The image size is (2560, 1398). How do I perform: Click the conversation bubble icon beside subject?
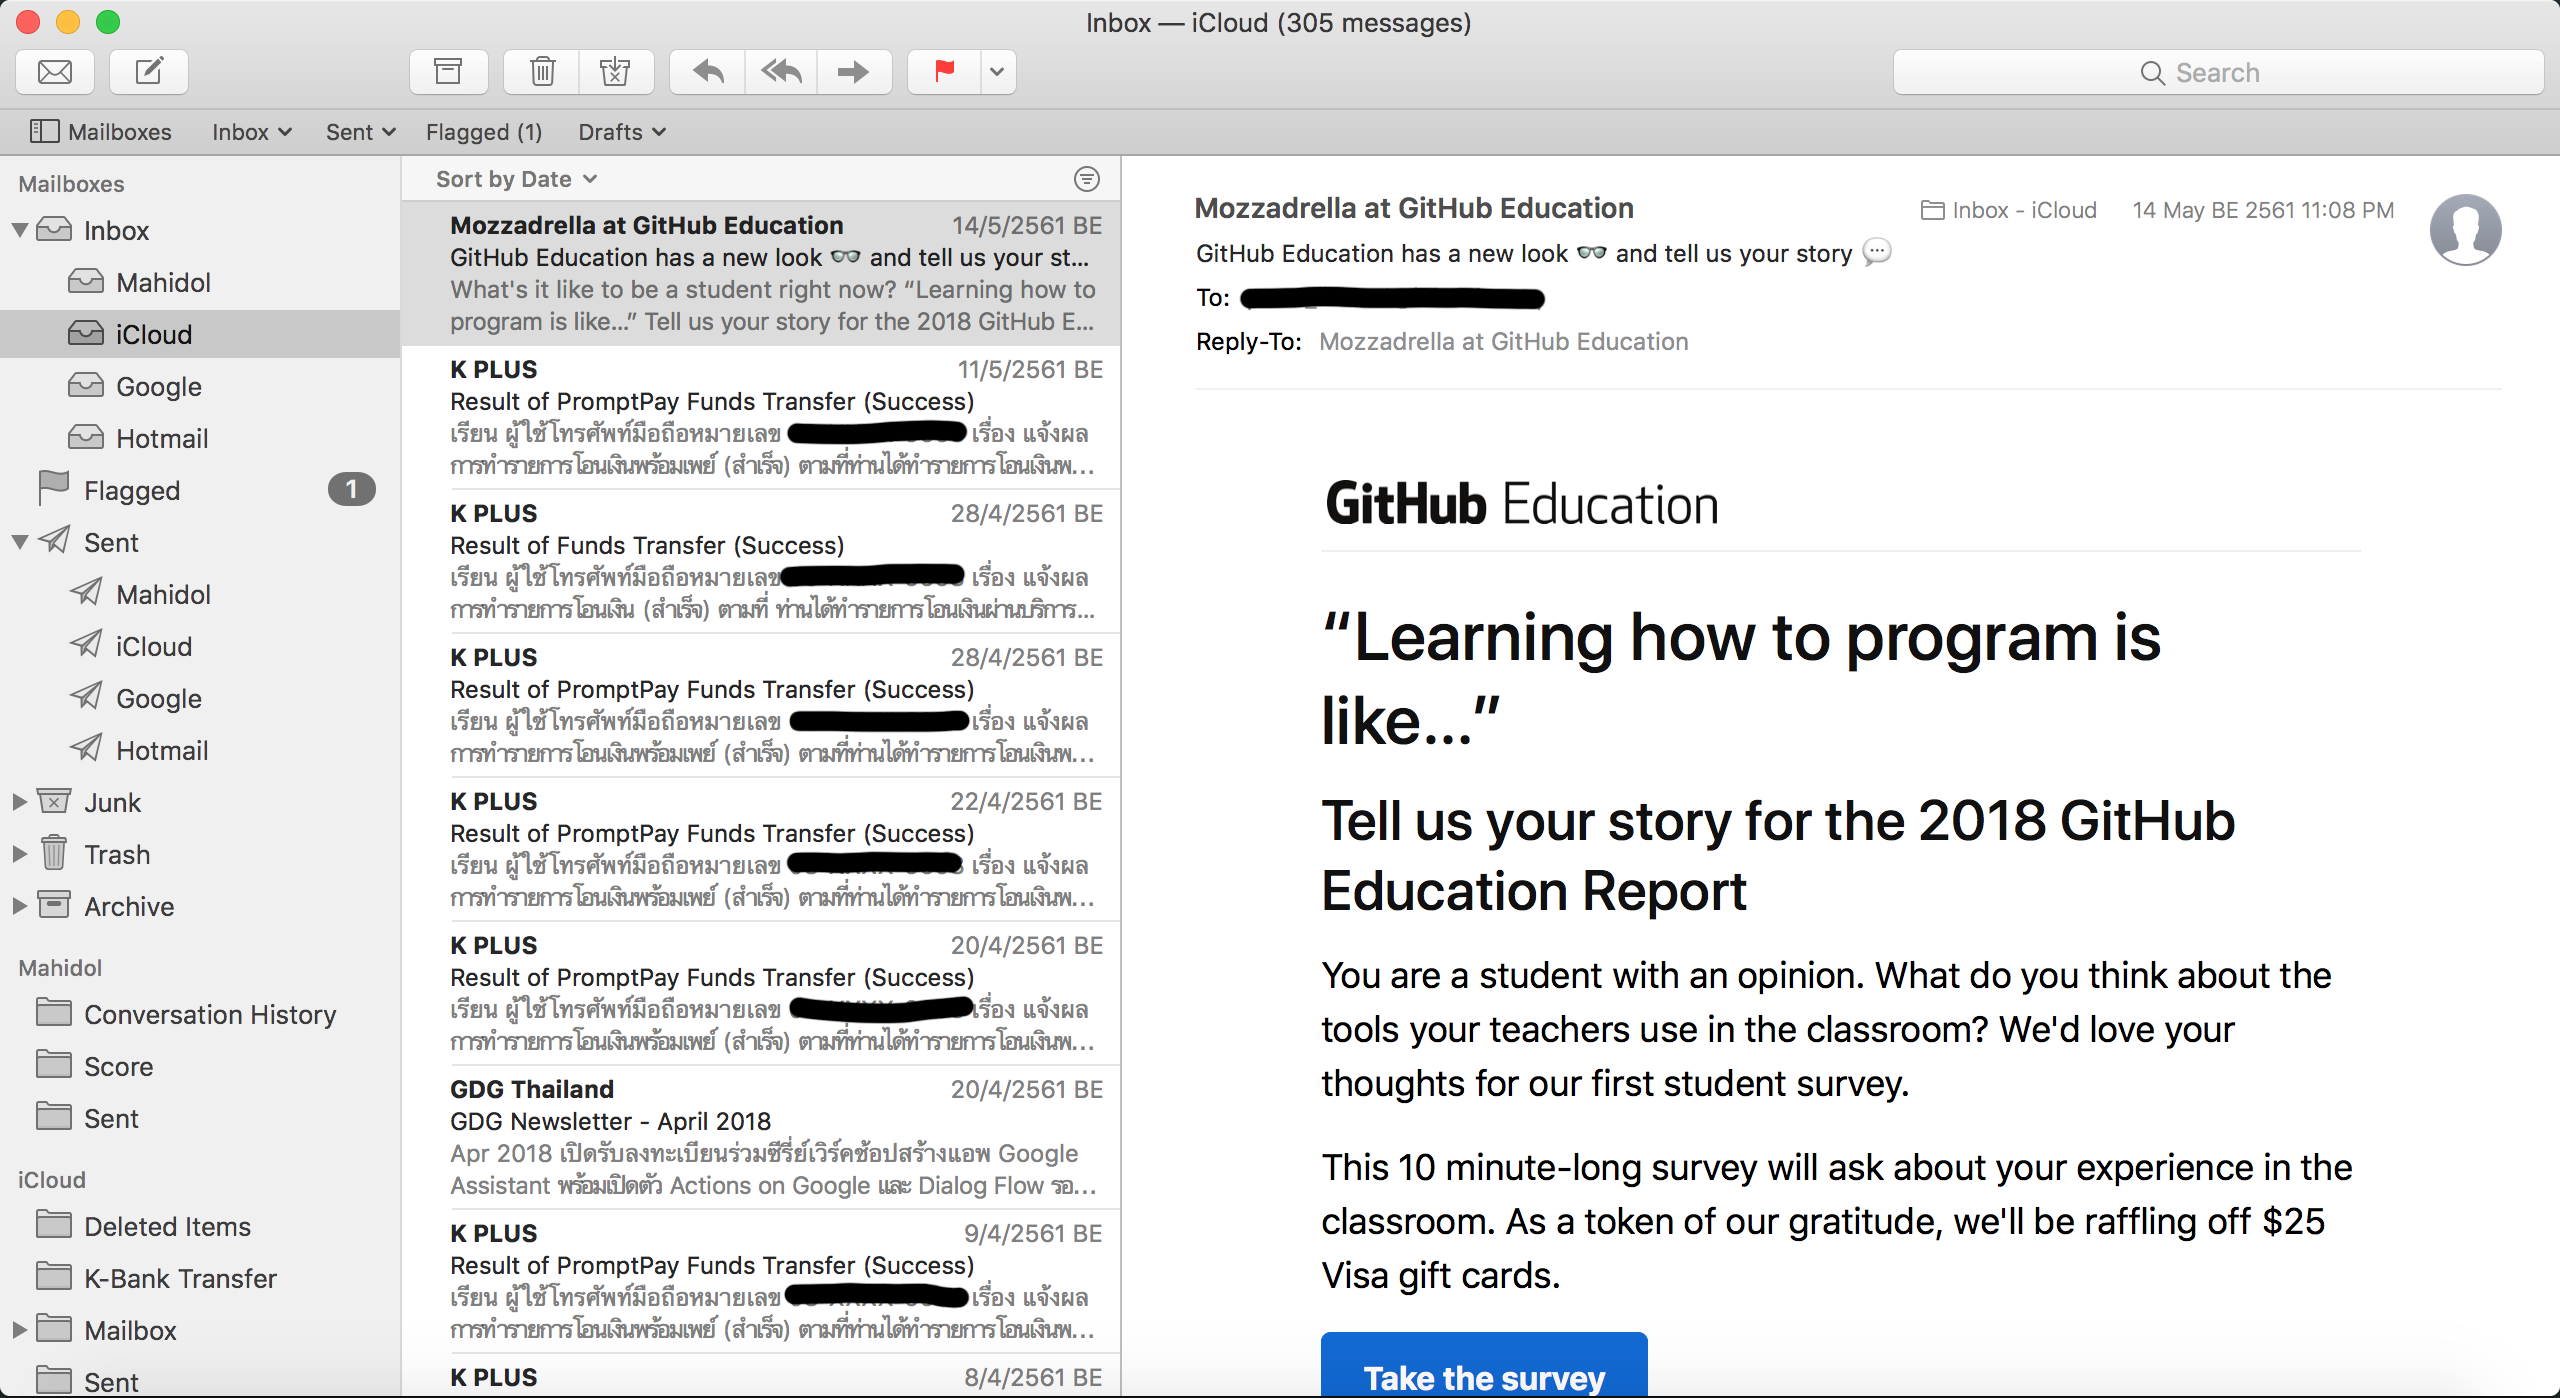point(1877,252)
